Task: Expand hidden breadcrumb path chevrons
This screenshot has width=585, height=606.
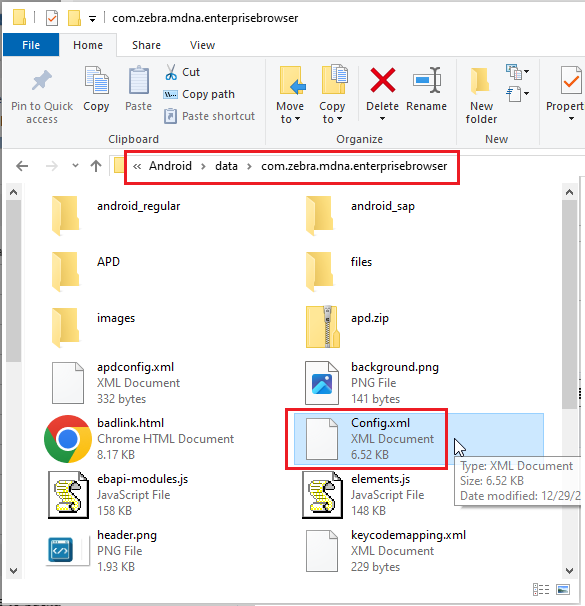Action: coord(137,167)
